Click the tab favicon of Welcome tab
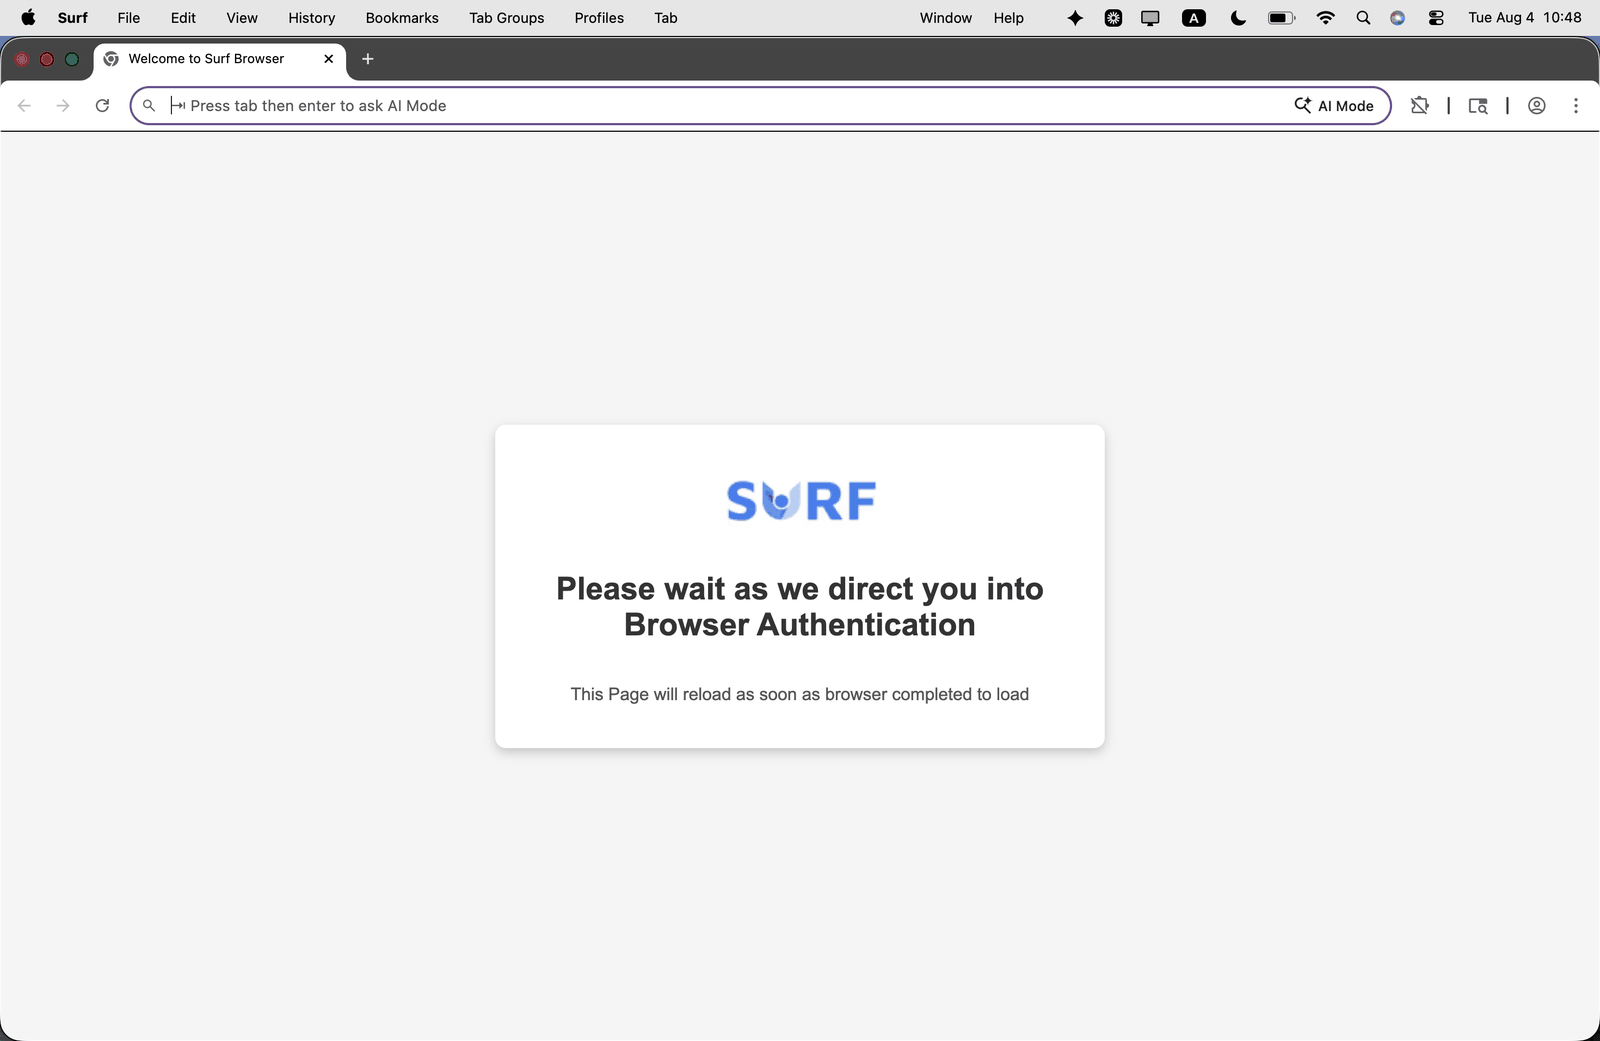 coord(111,59)
